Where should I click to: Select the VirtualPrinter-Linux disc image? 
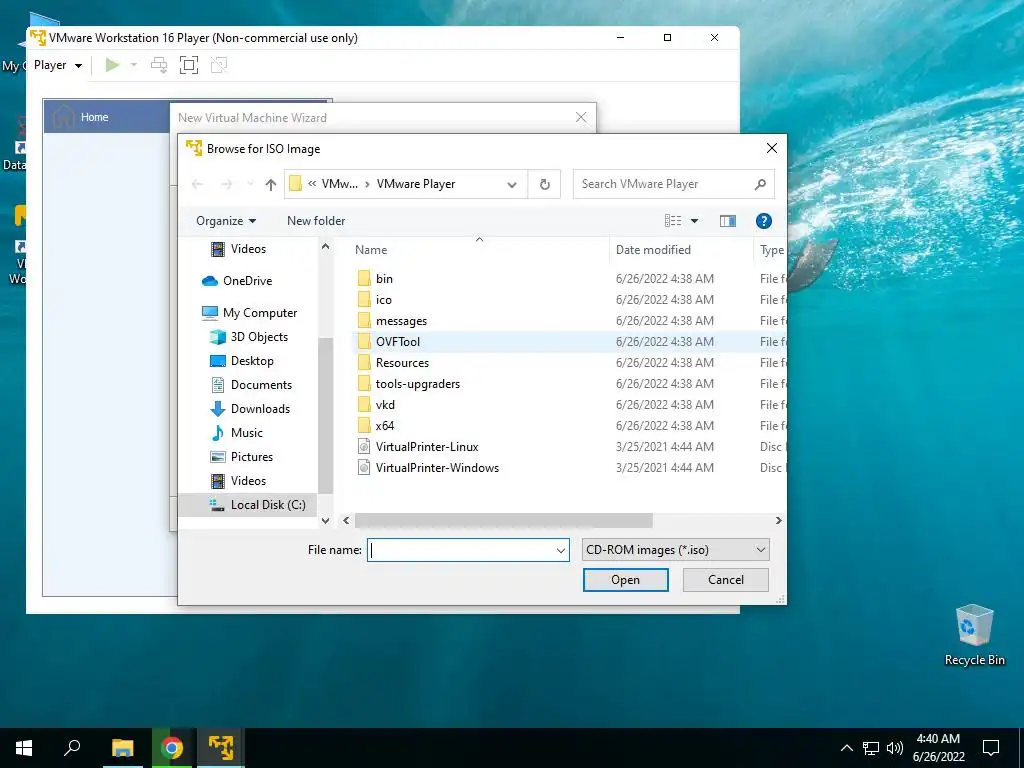point(426,447)
